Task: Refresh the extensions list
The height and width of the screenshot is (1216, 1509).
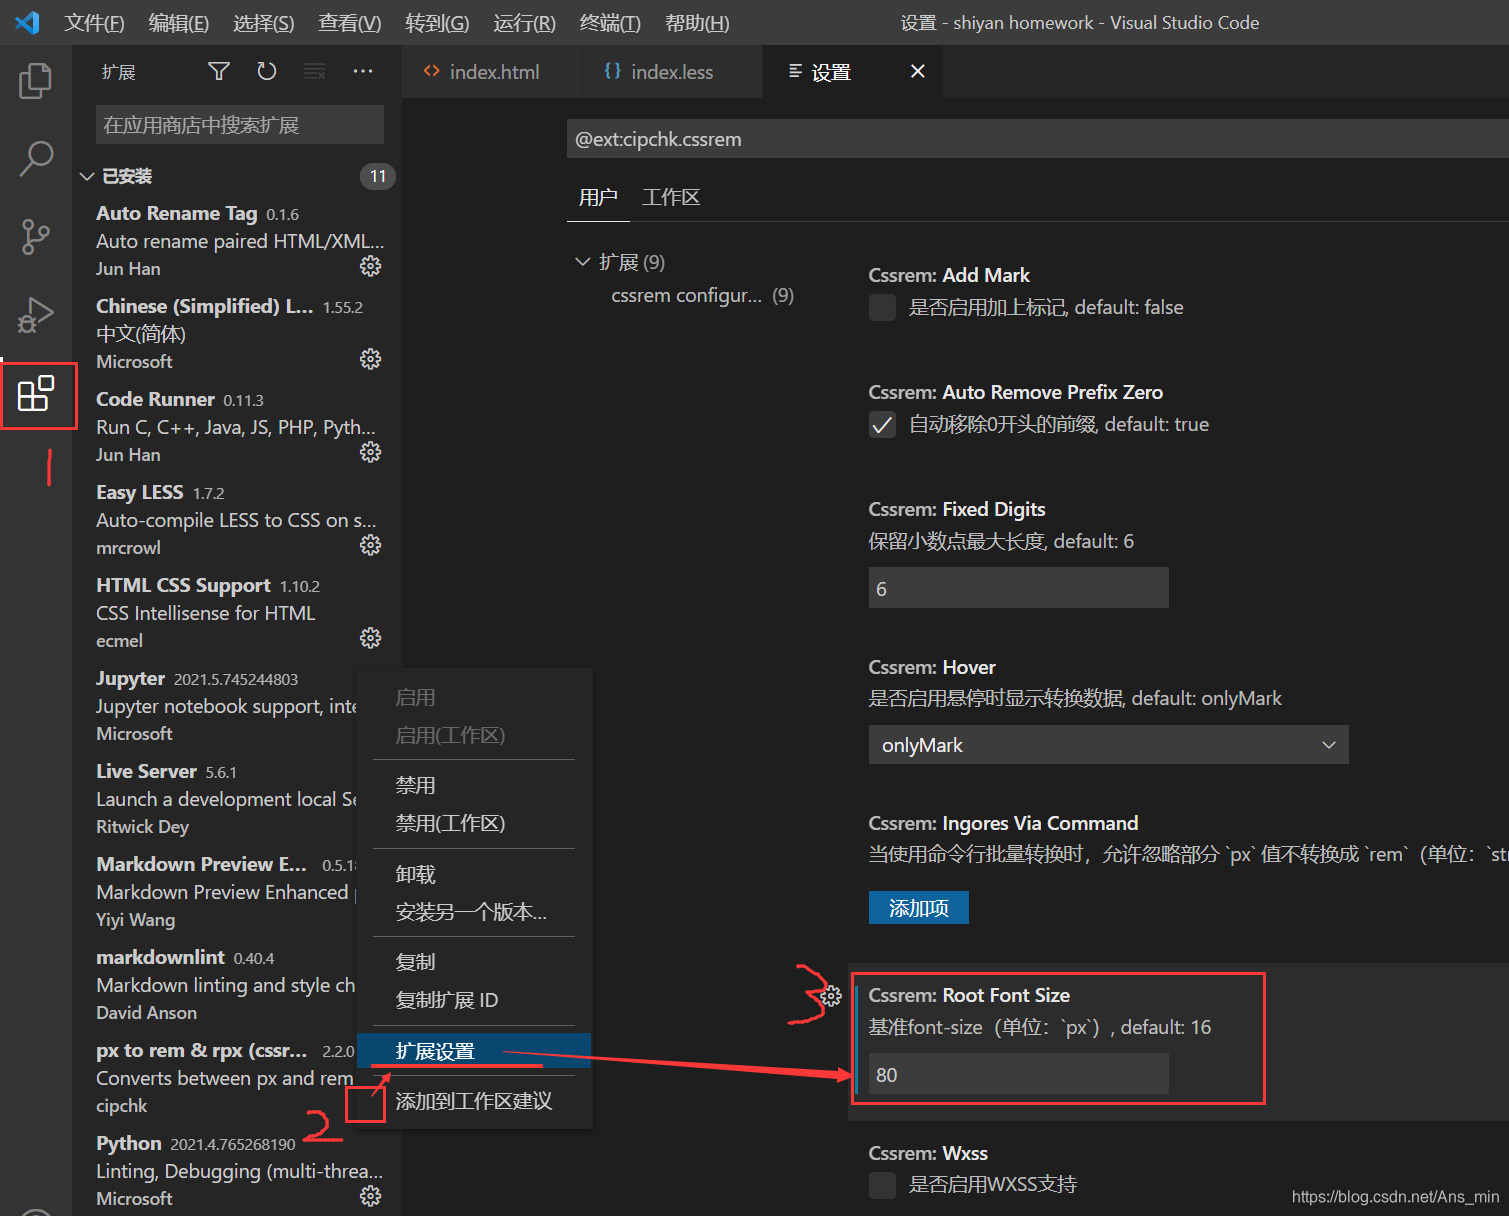Action: click(x=266, y=71)
